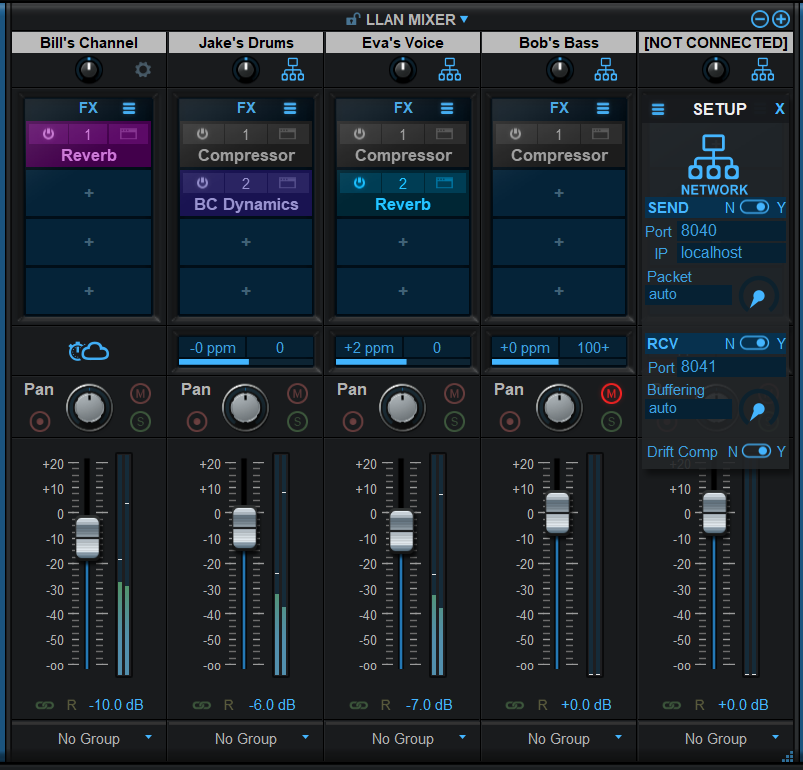Viewport: 803px width, 770px height.
Task: Arm record on Bill's Channel
Action: (40, 421)
